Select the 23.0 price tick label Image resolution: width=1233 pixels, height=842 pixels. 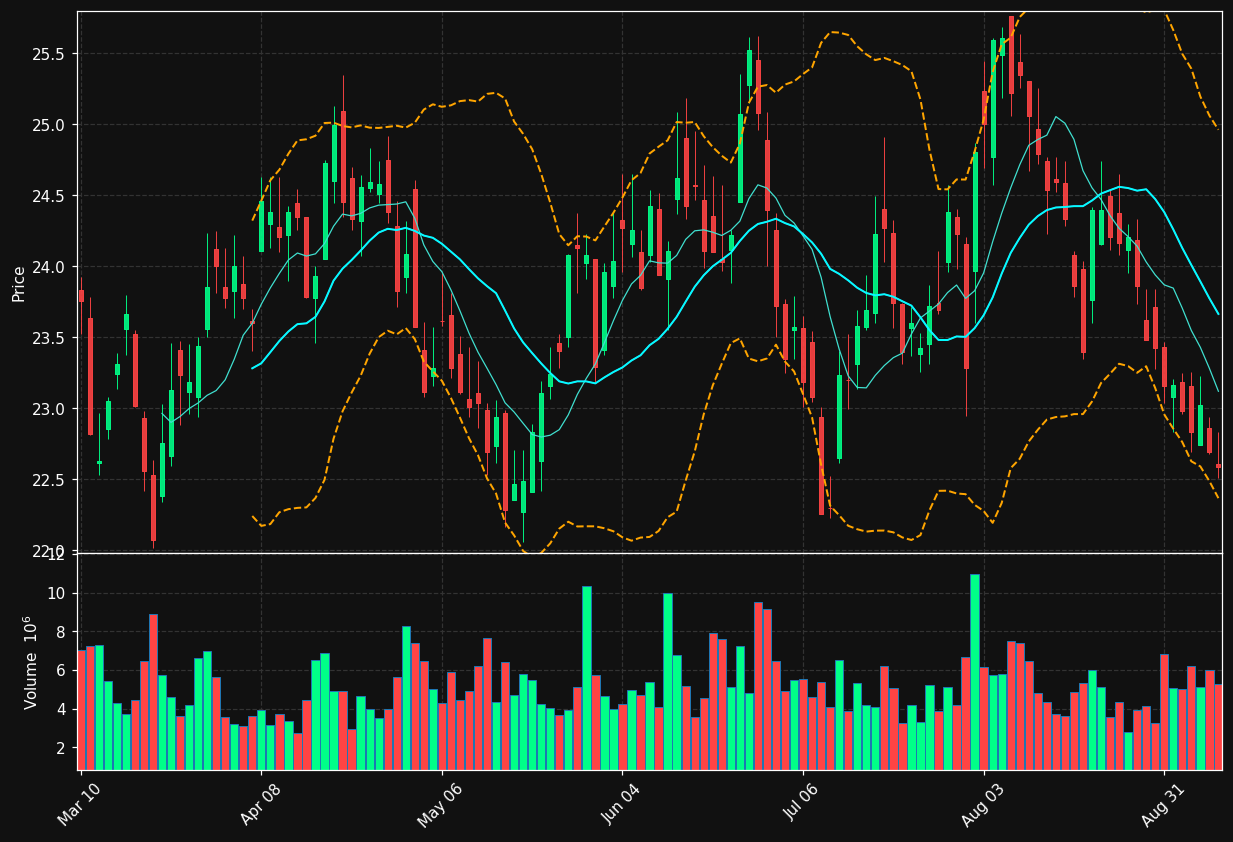coord(48,409)
